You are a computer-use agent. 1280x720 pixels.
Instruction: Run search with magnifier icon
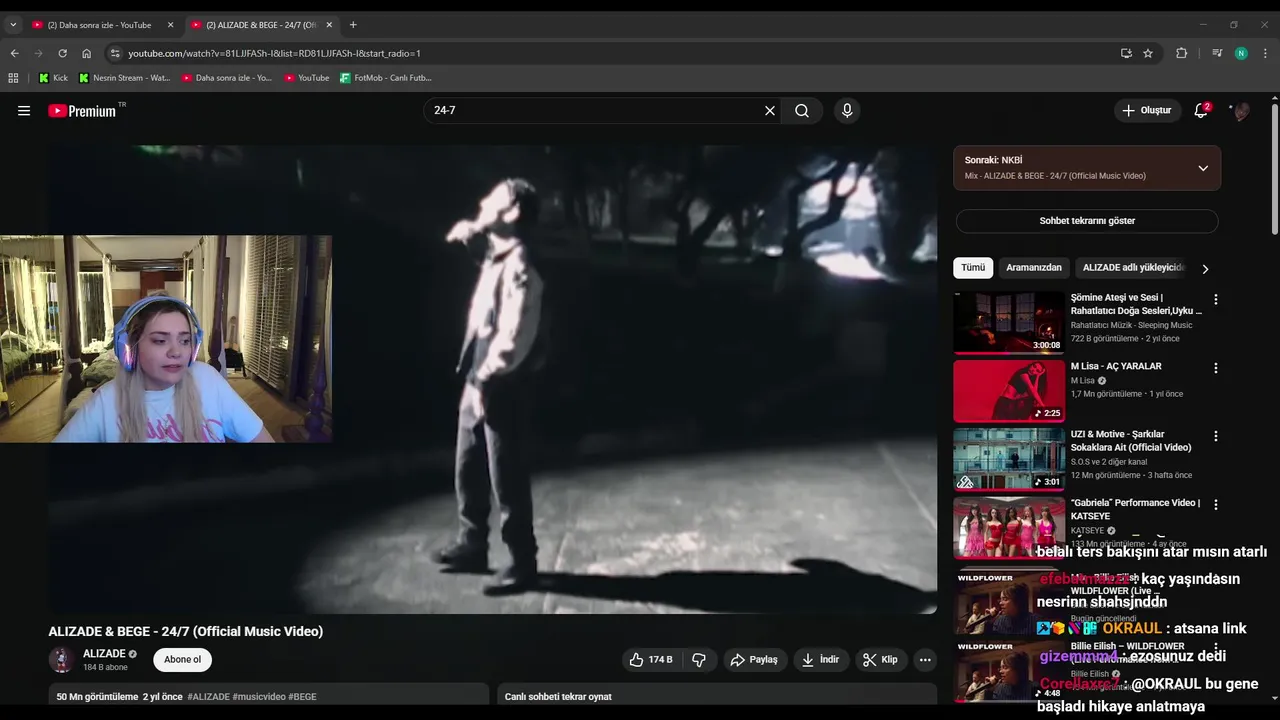802,111
